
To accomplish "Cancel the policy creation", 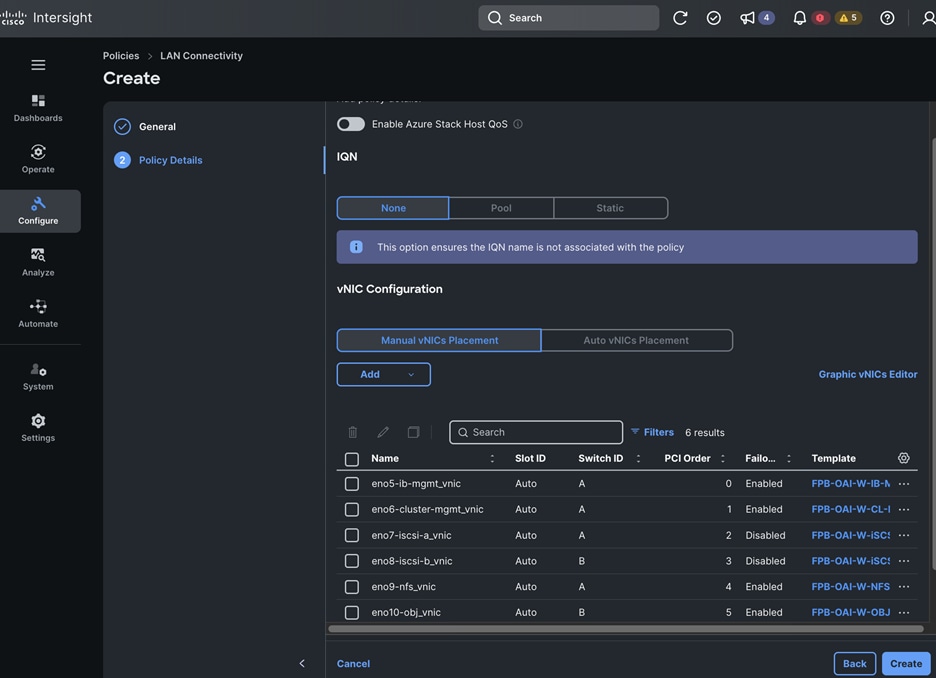I will tap(353, 664).
